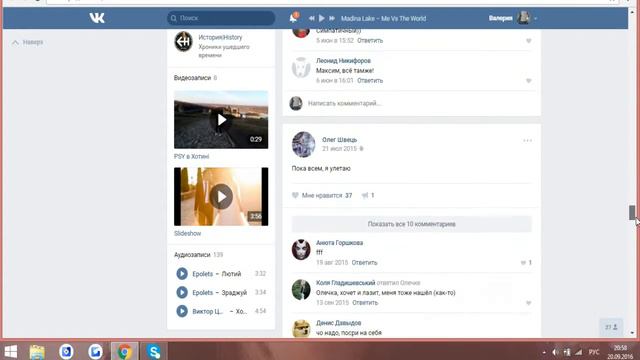
Task: Open Коля Гладишевський's profile name
Action: 345,282
